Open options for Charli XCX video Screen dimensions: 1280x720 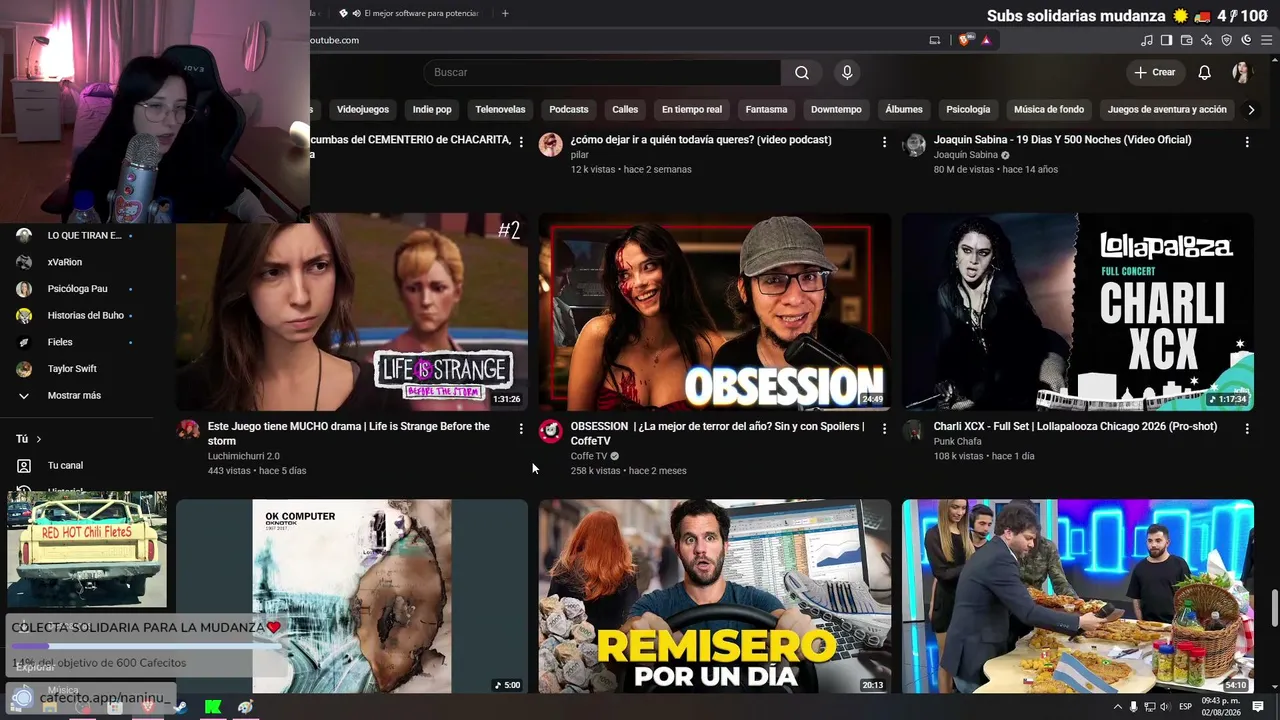coord(1247,428)
